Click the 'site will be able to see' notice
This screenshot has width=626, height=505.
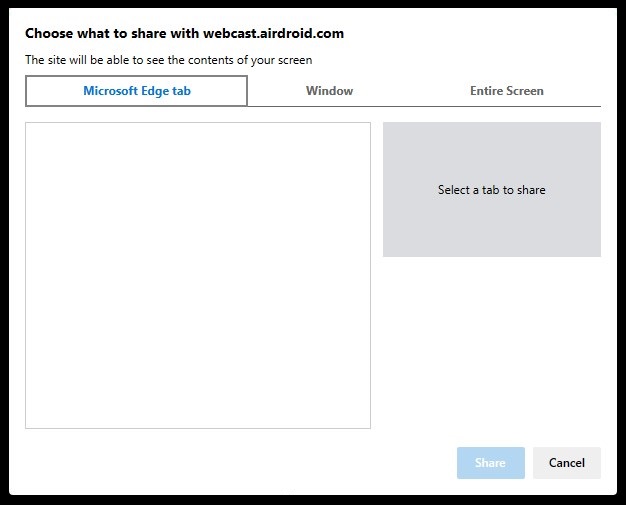pyautogui.click(x=168, y=60)
